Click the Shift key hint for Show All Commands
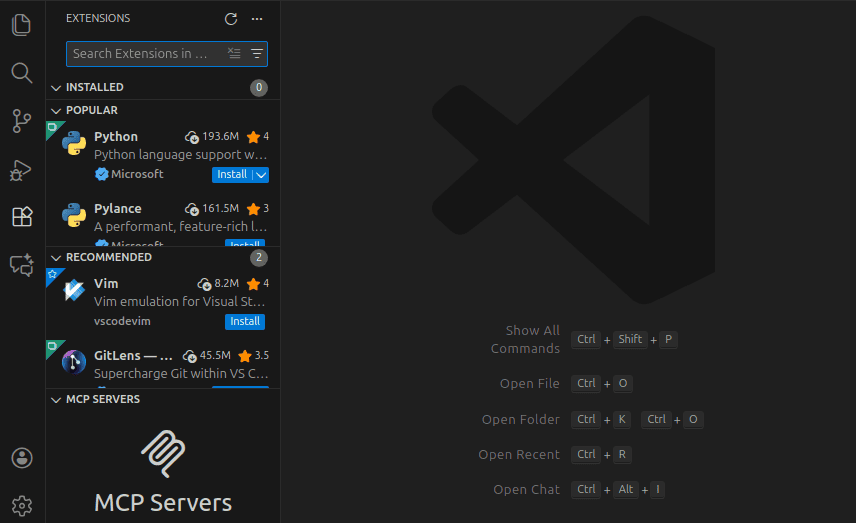Image resolution: width=856 pixels, height=523 pixels. click(x=630, y=340)
